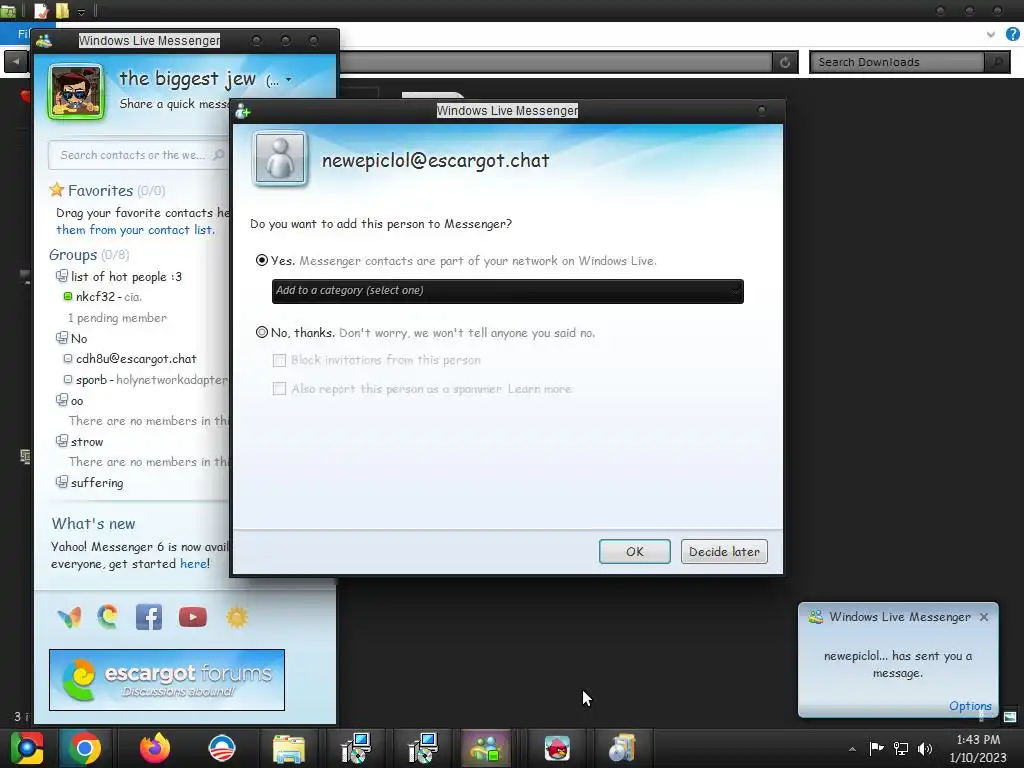
Task: Click the network tray icon
Action: point(901,748)
